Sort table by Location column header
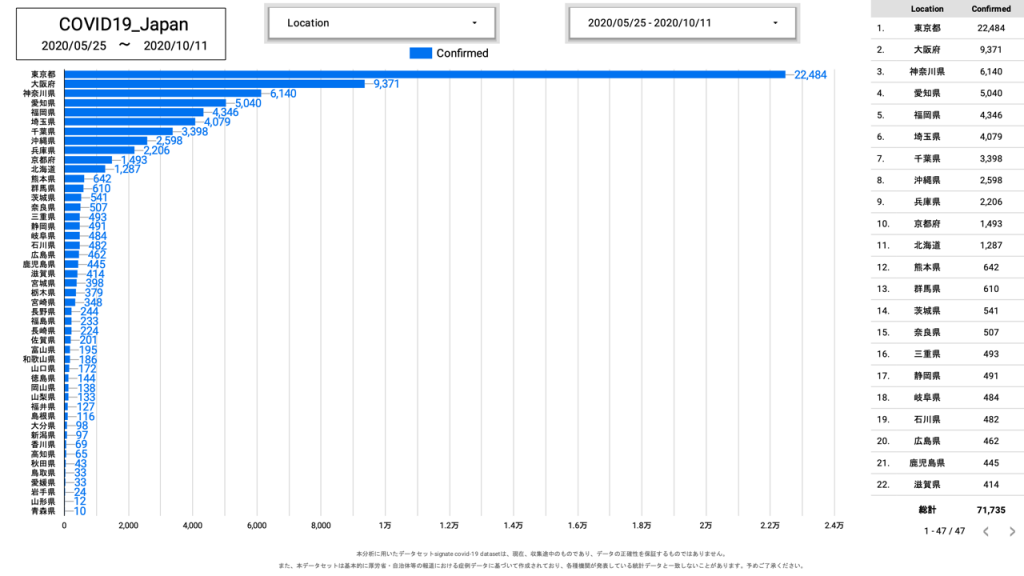The height and width of the screenshot is (576, 1024). (927, 9)
